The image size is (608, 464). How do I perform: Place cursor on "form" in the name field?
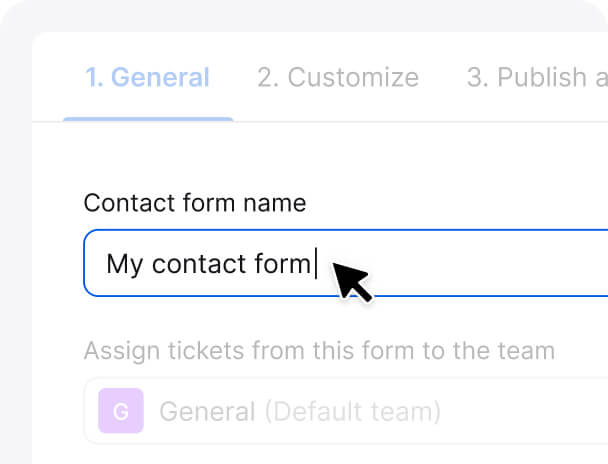pyautogui.click(x=285, y=264)
